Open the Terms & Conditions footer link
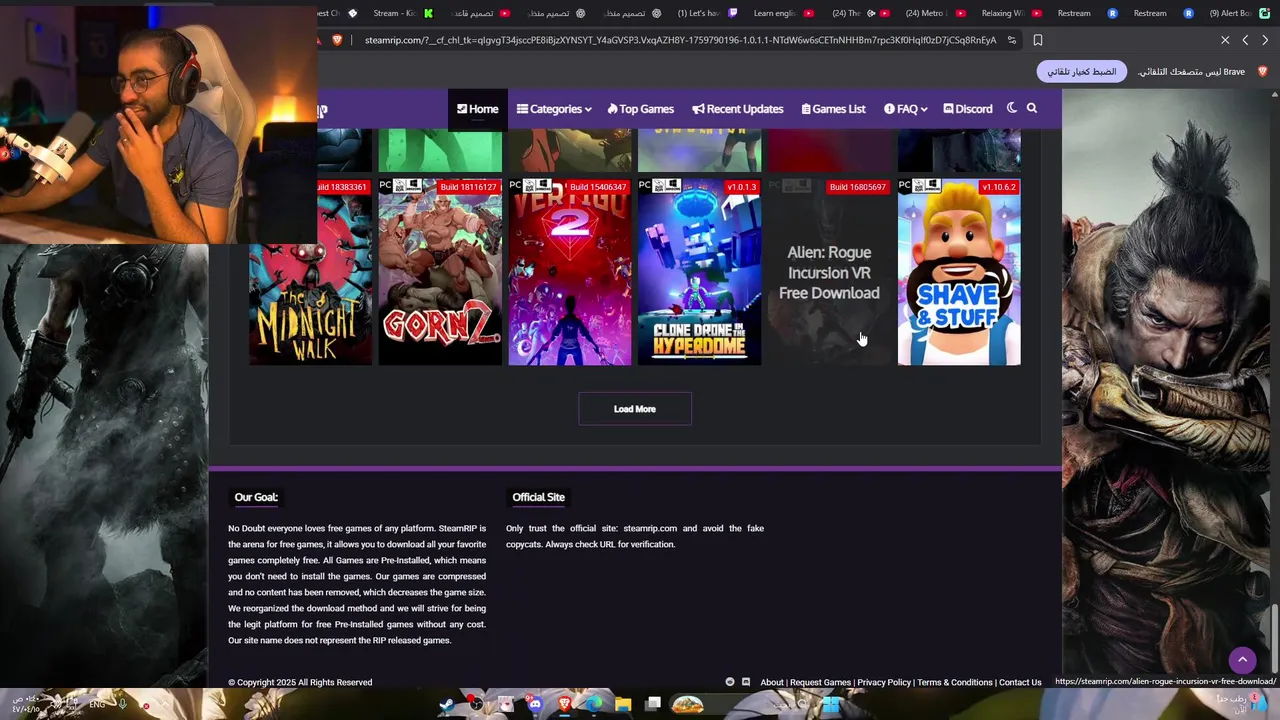The height and width of the screenshot is (720, 1280). click(955, 682)
